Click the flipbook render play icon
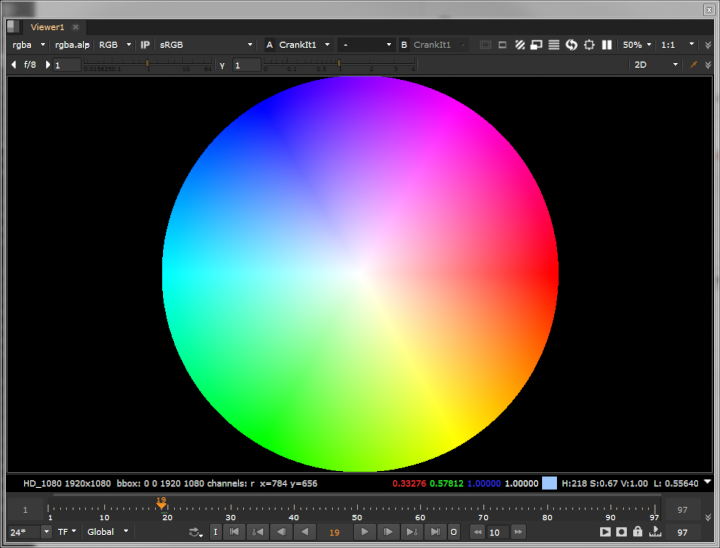Viewport: 720px width, 548px height. point(606,532)
